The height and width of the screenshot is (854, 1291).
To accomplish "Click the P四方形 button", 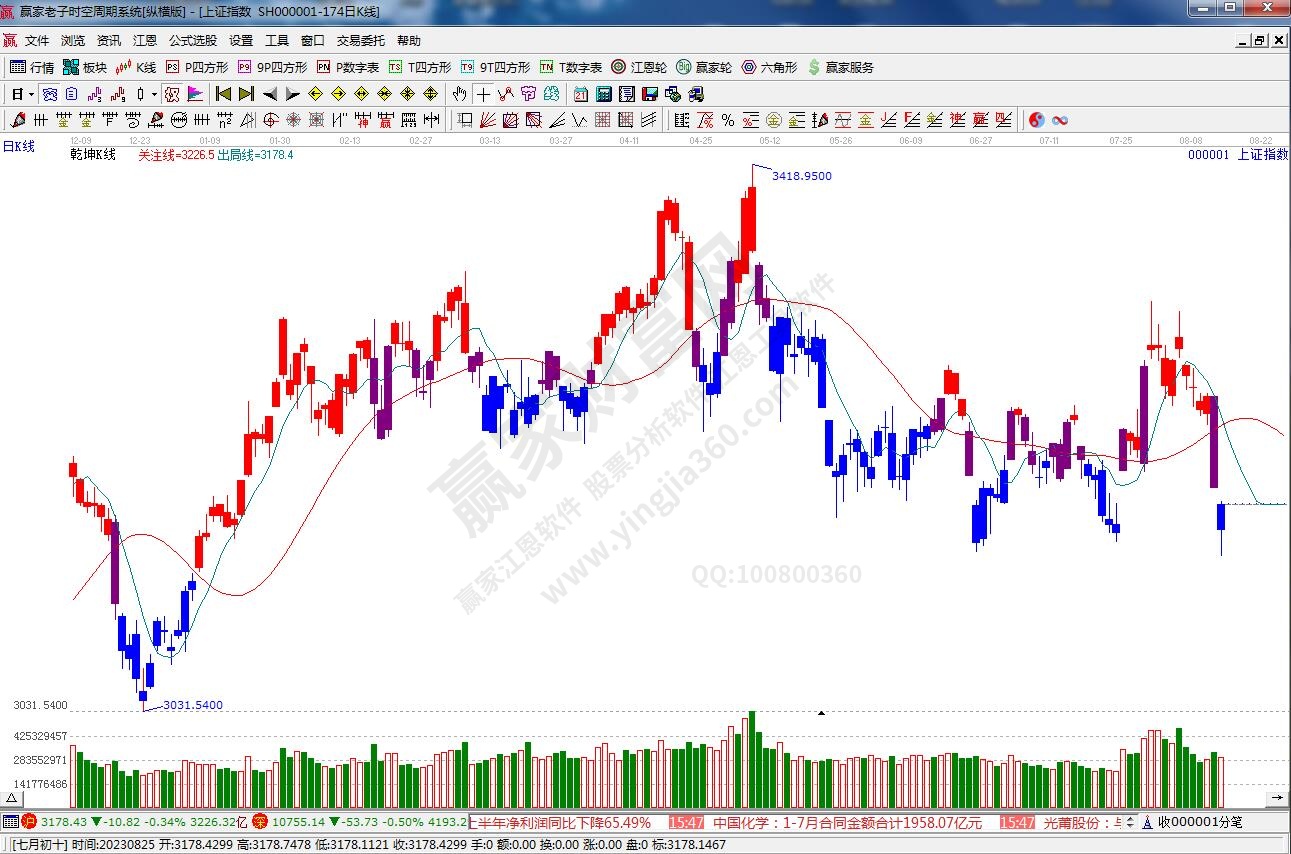I will click(197, 67).
